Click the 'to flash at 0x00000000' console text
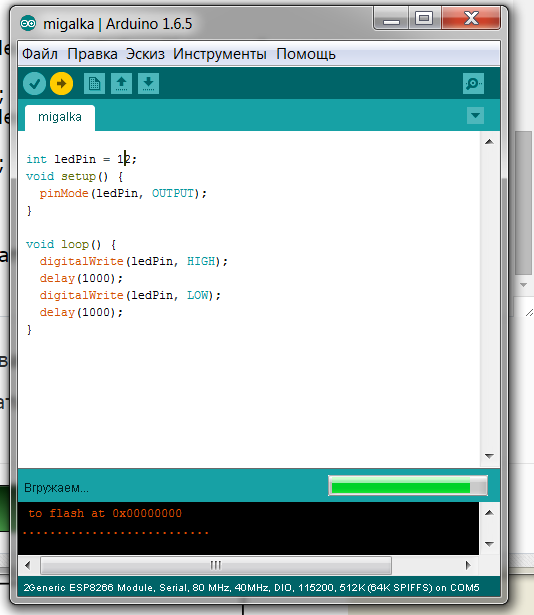Viewport: 534px width, 615px height. point(105,513)
